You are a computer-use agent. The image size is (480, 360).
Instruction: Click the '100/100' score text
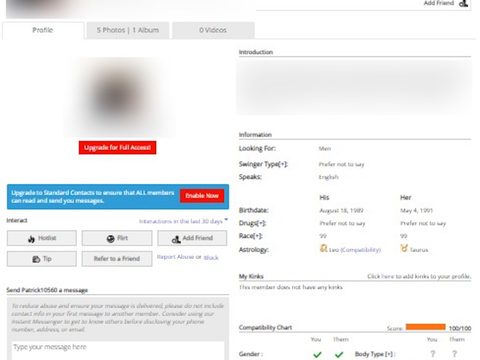click(460, 329)
